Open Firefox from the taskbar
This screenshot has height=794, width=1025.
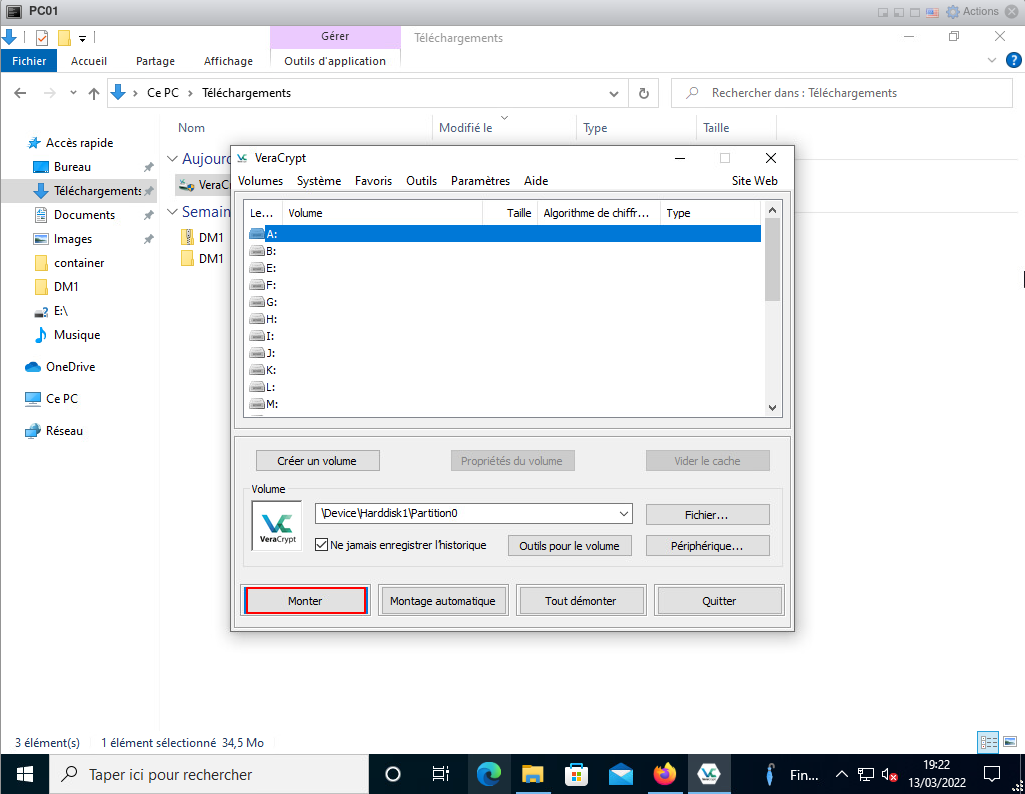coord(664,774)
